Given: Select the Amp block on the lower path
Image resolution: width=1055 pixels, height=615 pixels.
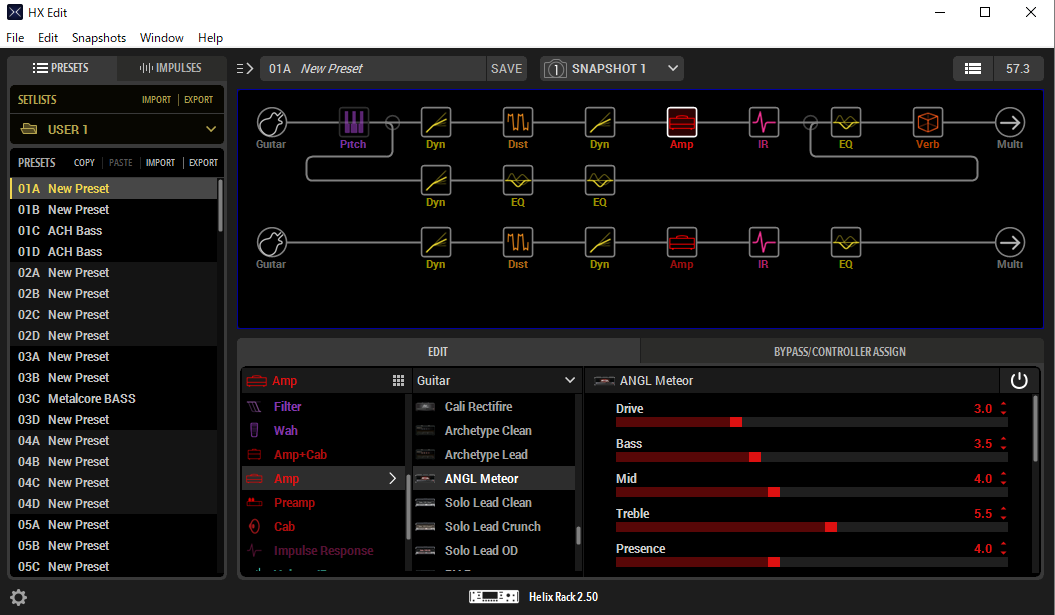Looking at the screenshot, I should (x=682, y=242).
